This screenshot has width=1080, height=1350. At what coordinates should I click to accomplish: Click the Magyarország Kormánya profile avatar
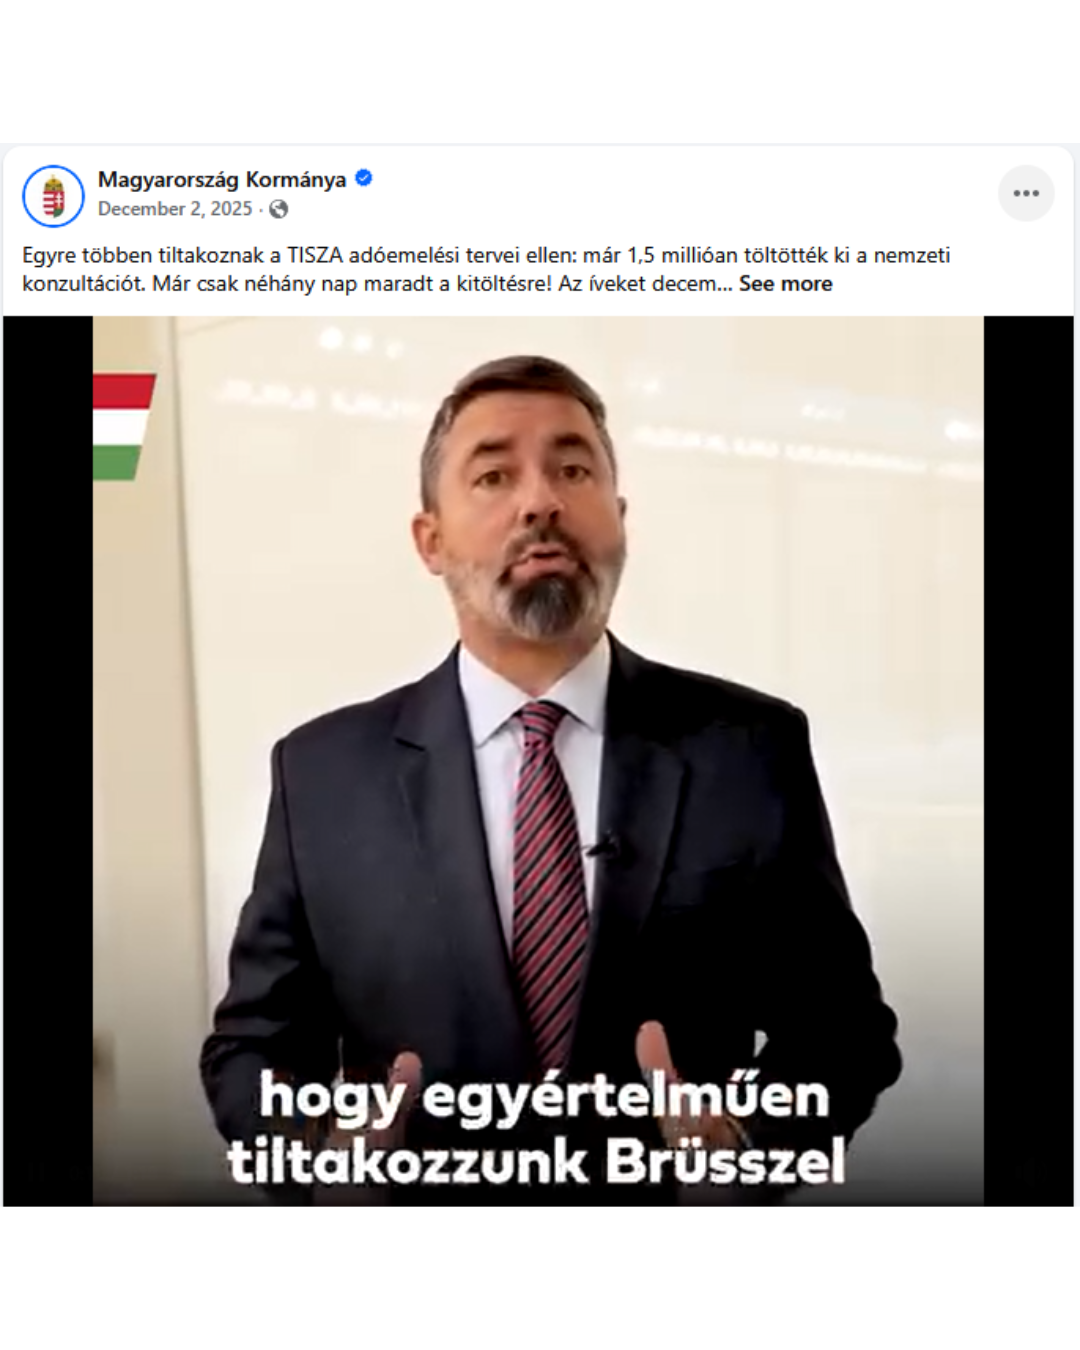pos(53,196)
